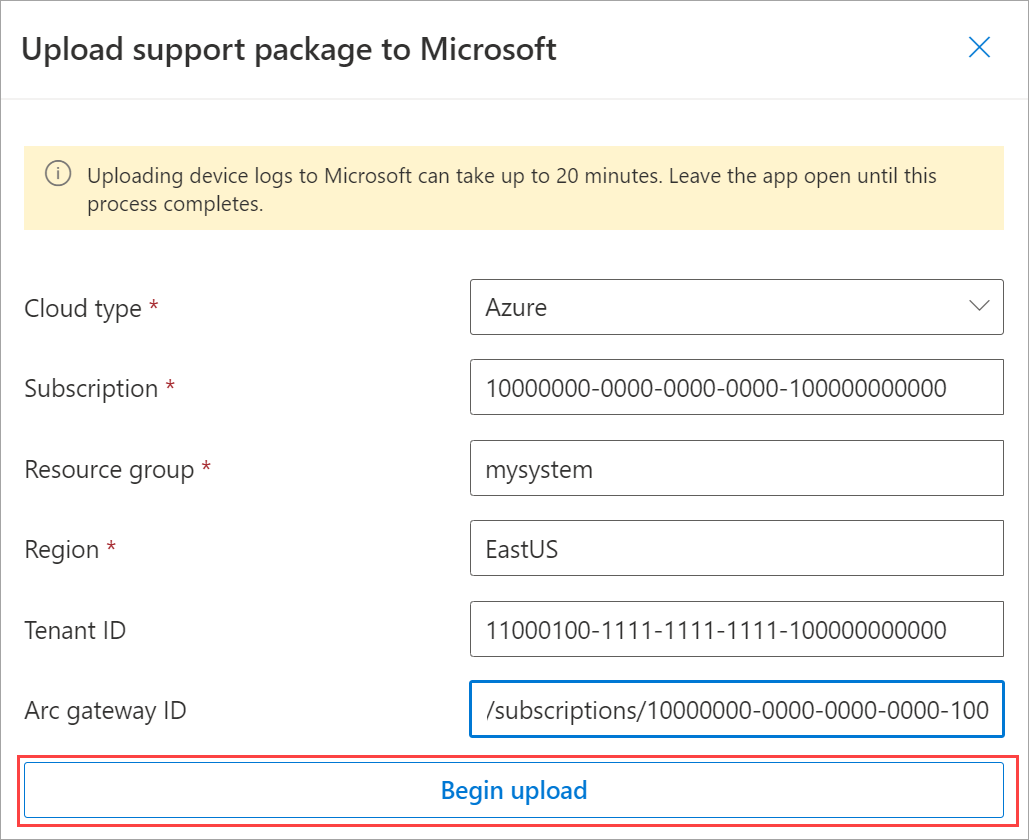Click the dialog title Upload support package to Microsoft
The height and width of the screenshot is (840, 1029).
289,49
